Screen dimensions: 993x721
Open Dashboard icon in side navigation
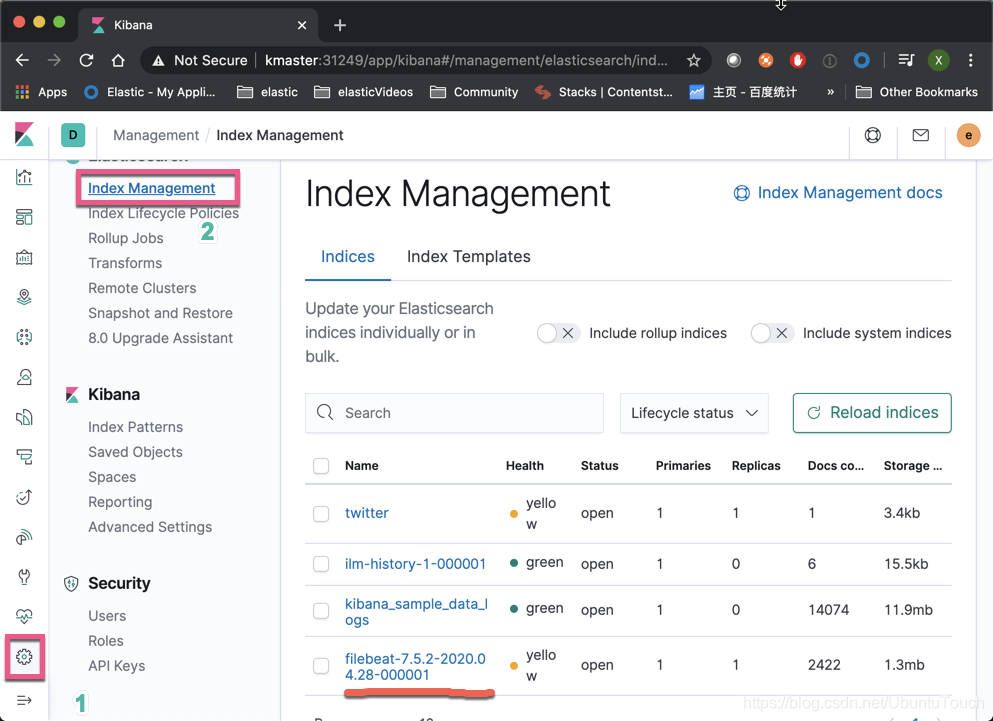(x=24, y=217)
